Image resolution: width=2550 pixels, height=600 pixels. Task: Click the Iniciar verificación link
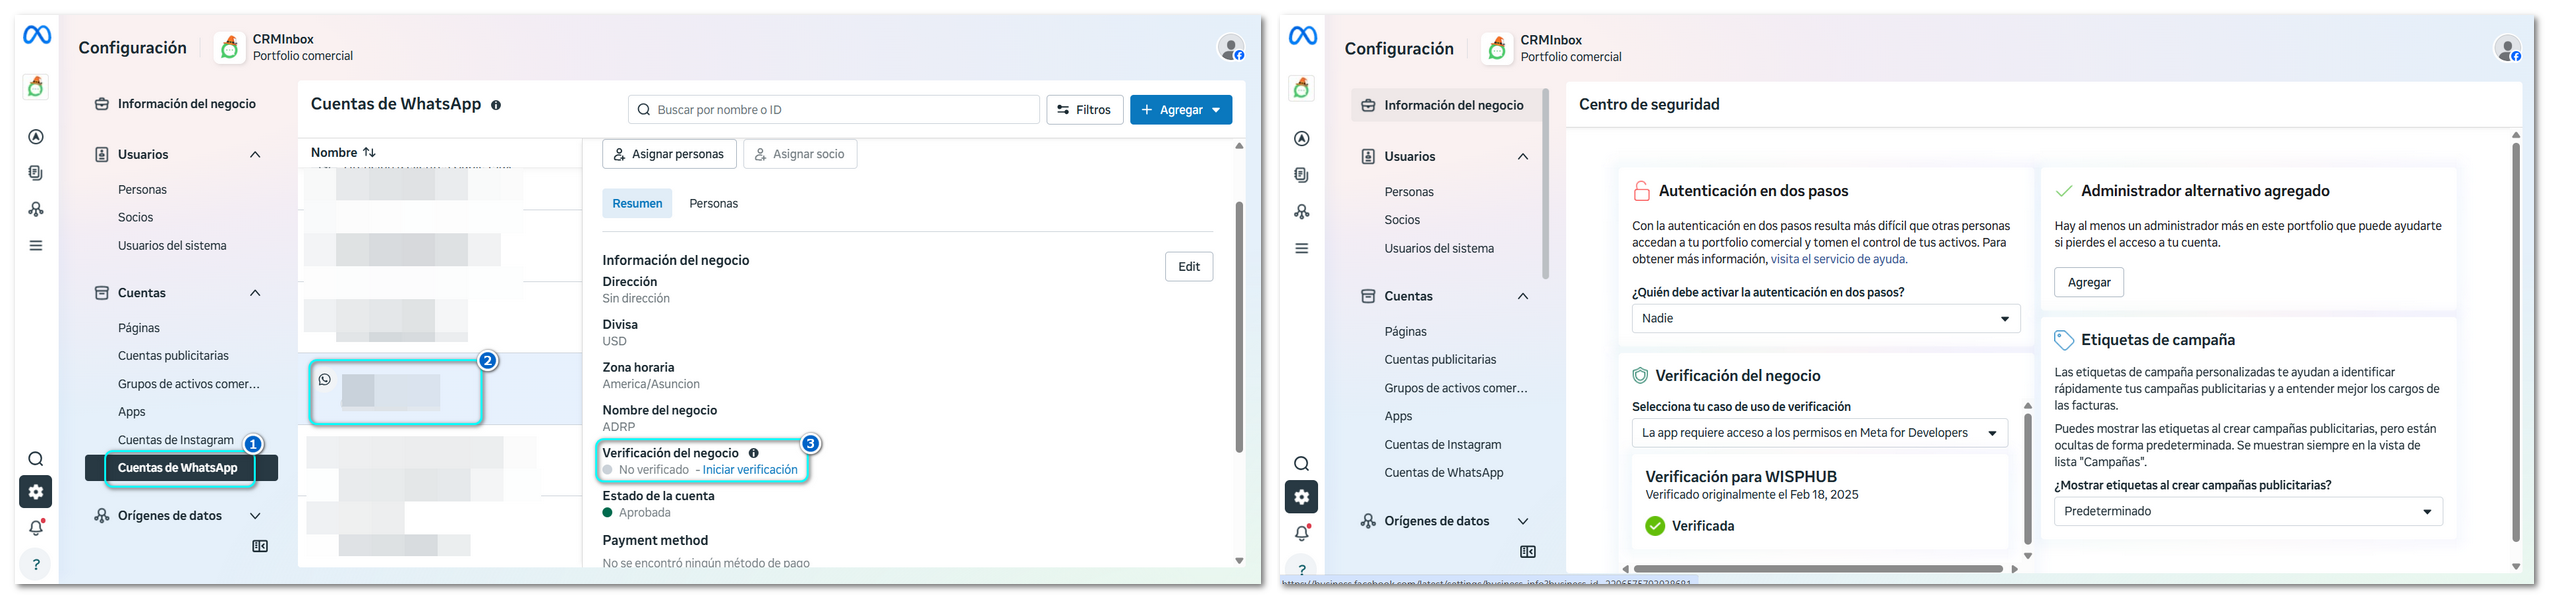[x=750, y=470]
